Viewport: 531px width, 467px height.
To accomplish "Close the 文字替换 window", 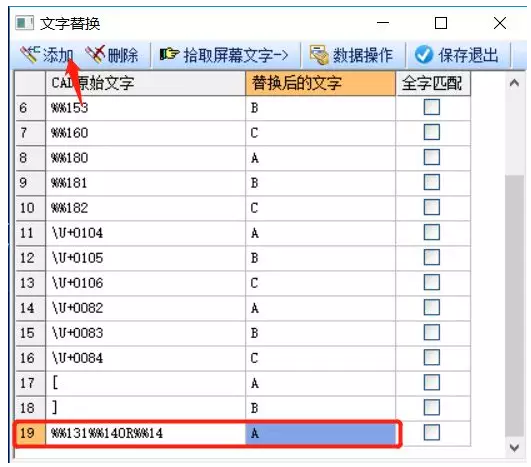I will click(x=500, y=23).
